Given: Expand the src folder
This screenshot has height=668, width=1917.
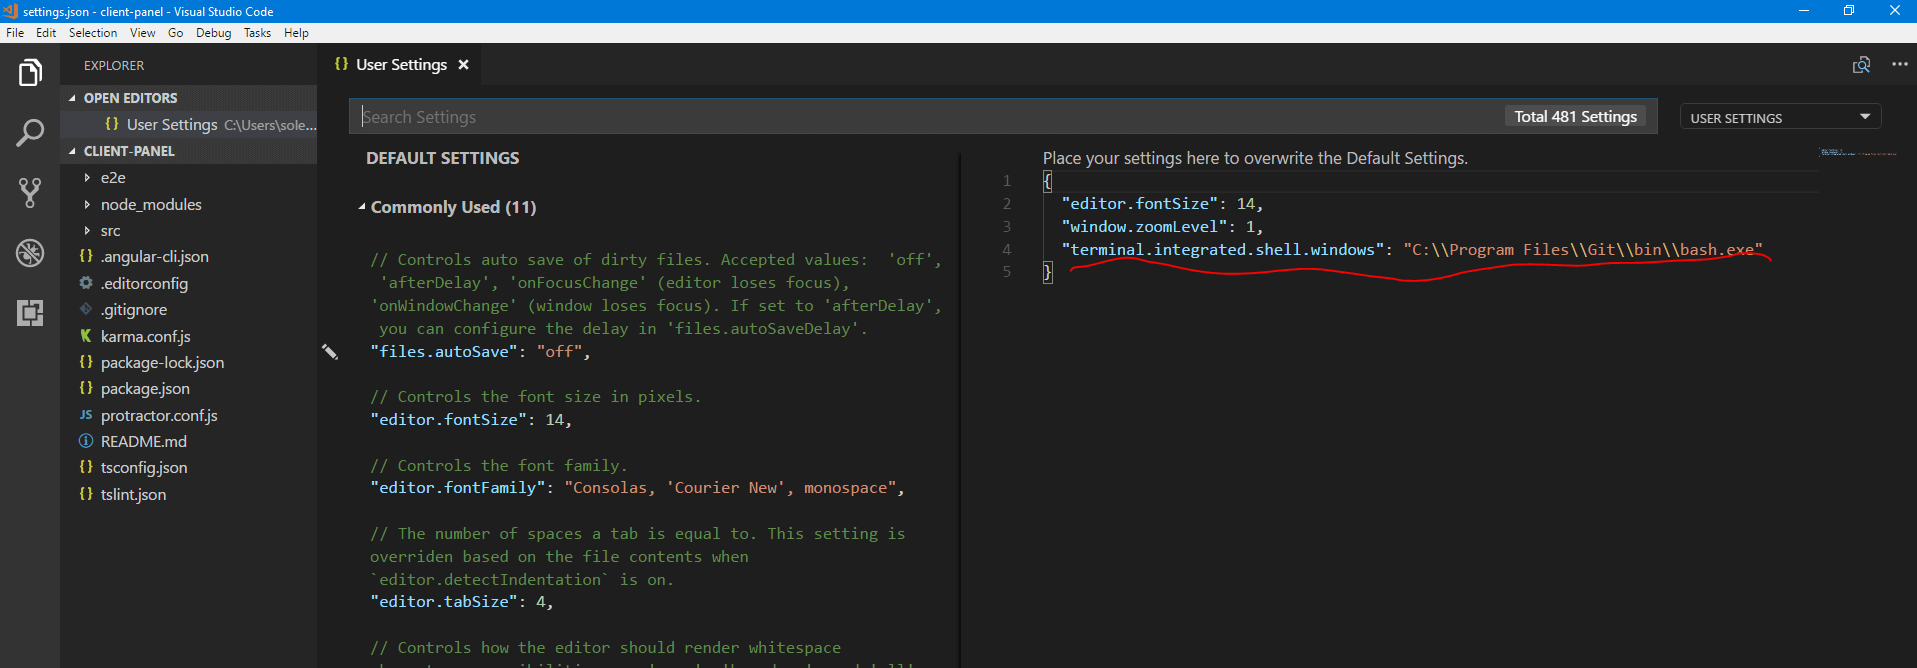Looking at the screenshot, I should click(x=188, y=231).
